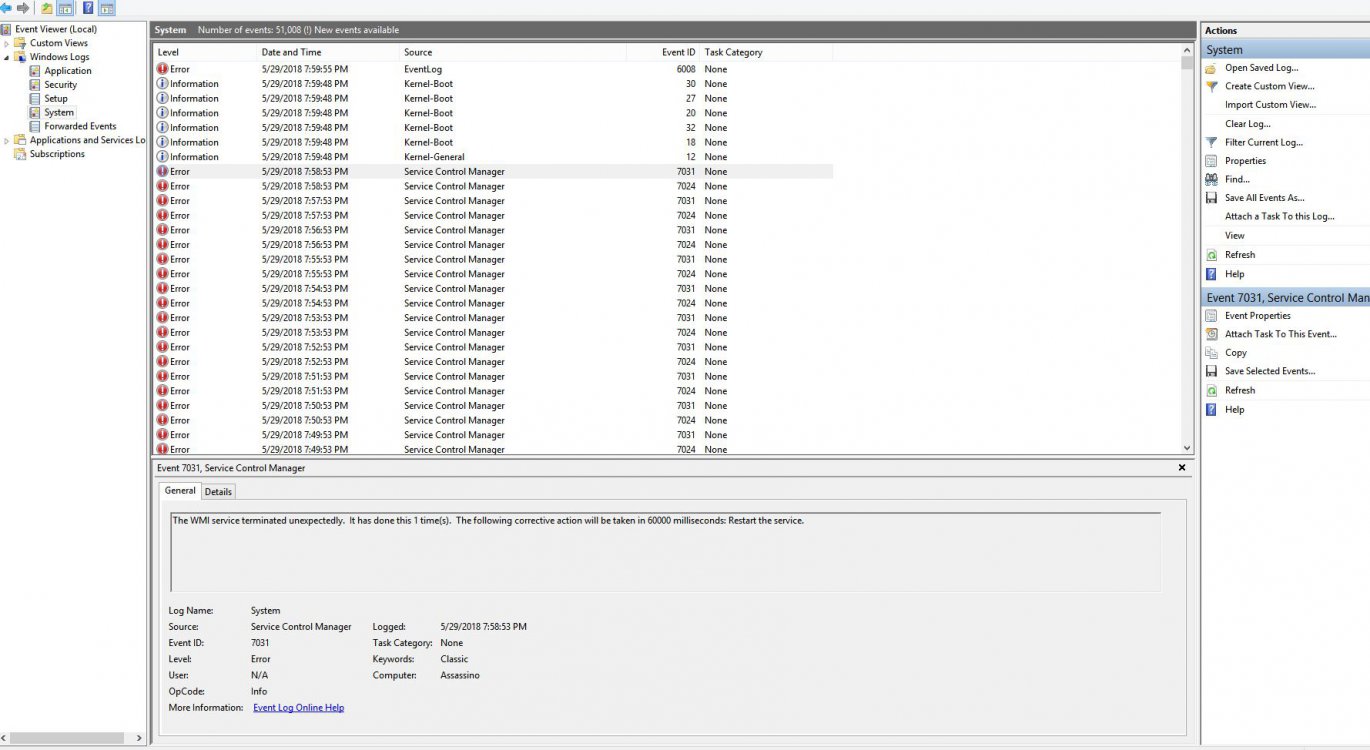1370x750 pixels.
Task: Select the General tab
Action: pyautogui.click(x=180, y=491)
